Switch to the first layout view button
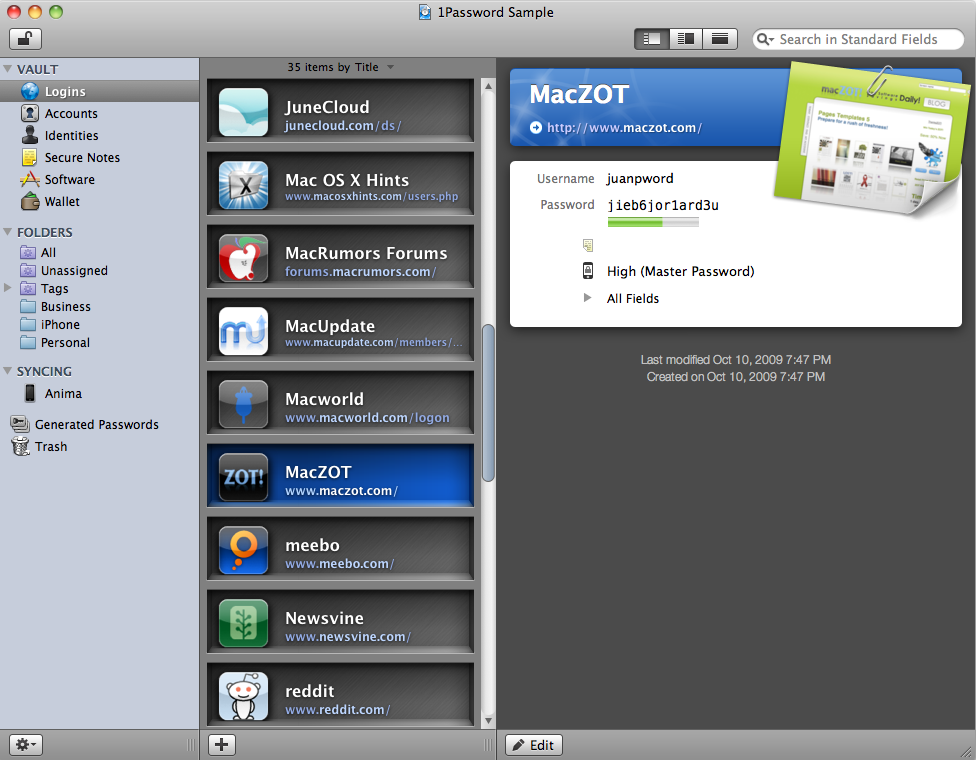Screen dimensions: 976x760 coord(652,39)
